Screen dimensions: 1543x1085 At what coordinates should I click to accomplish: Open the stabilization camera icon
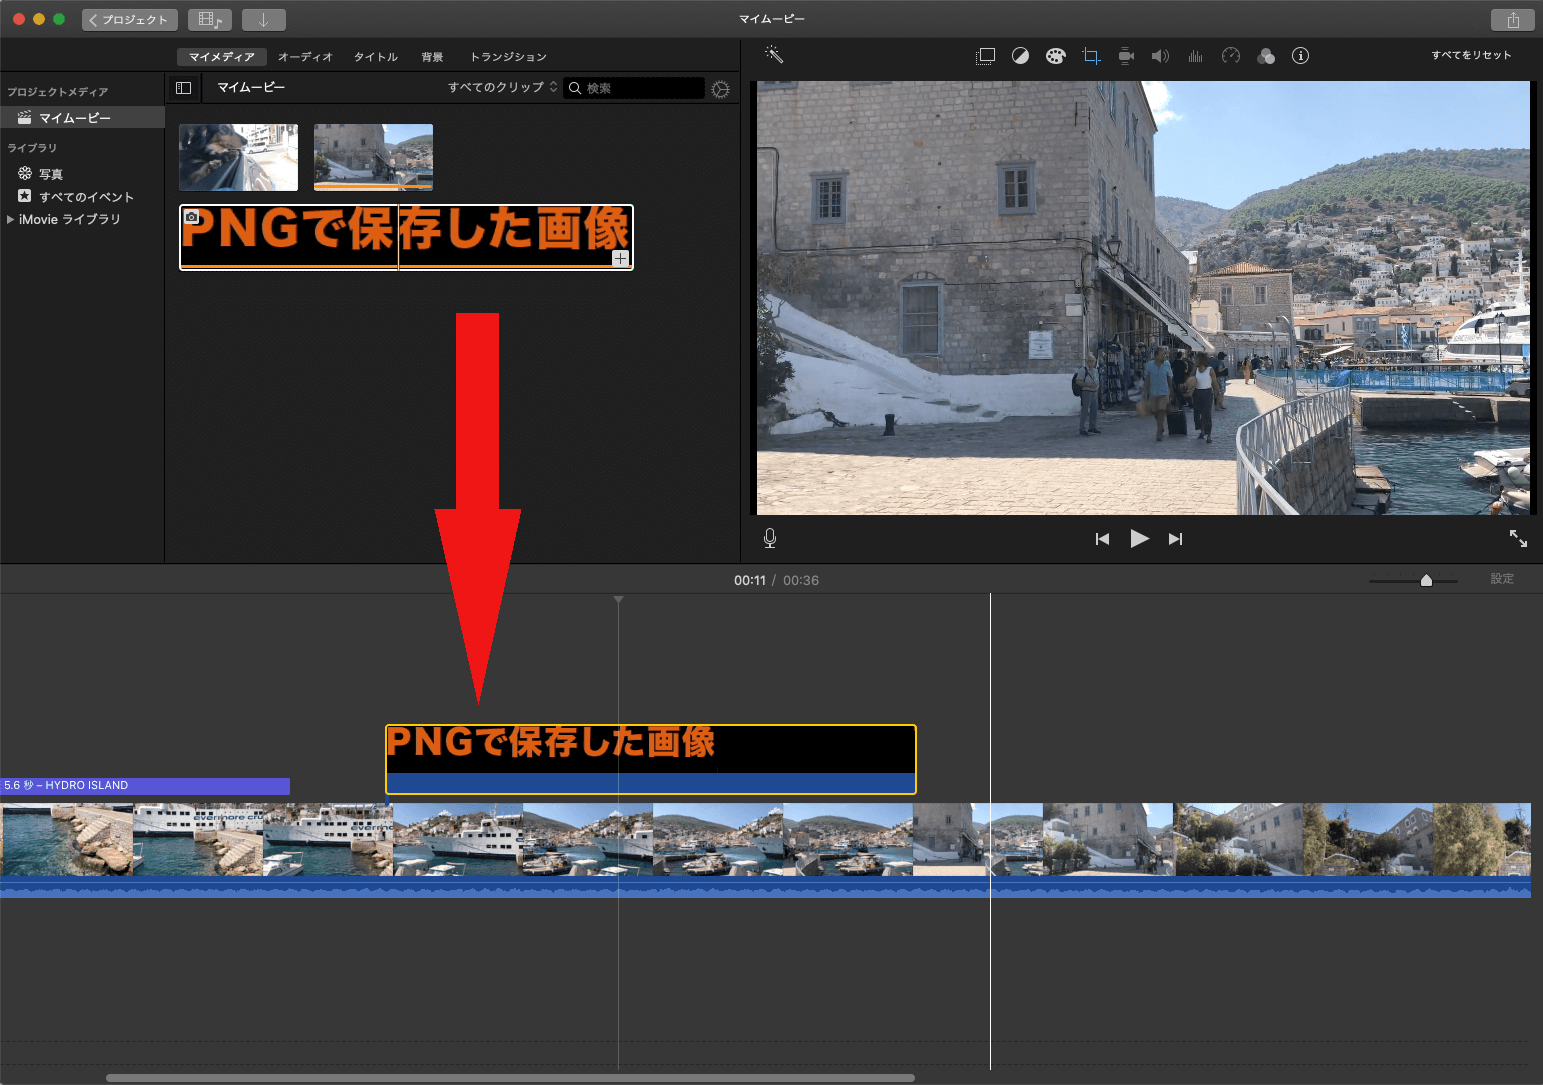coord(1126,56)
